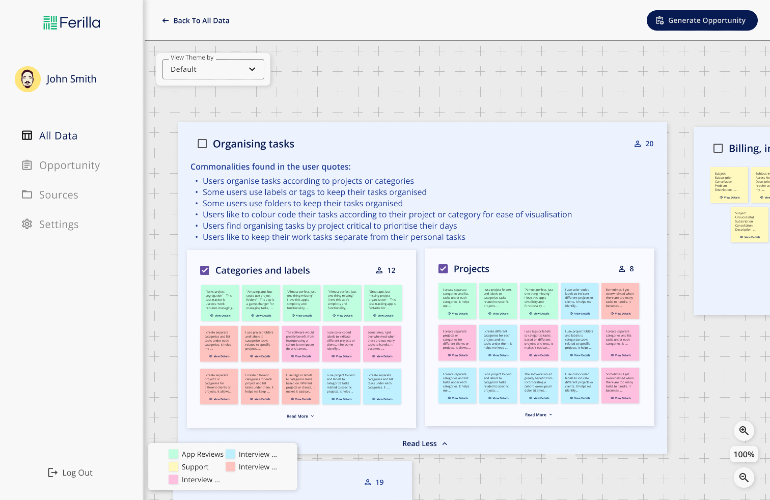The height and width of the screenshot is (500, 770).
Task: Click the App Reviews green color swatch
Action: pyautogui.click(x=173, y=454)
